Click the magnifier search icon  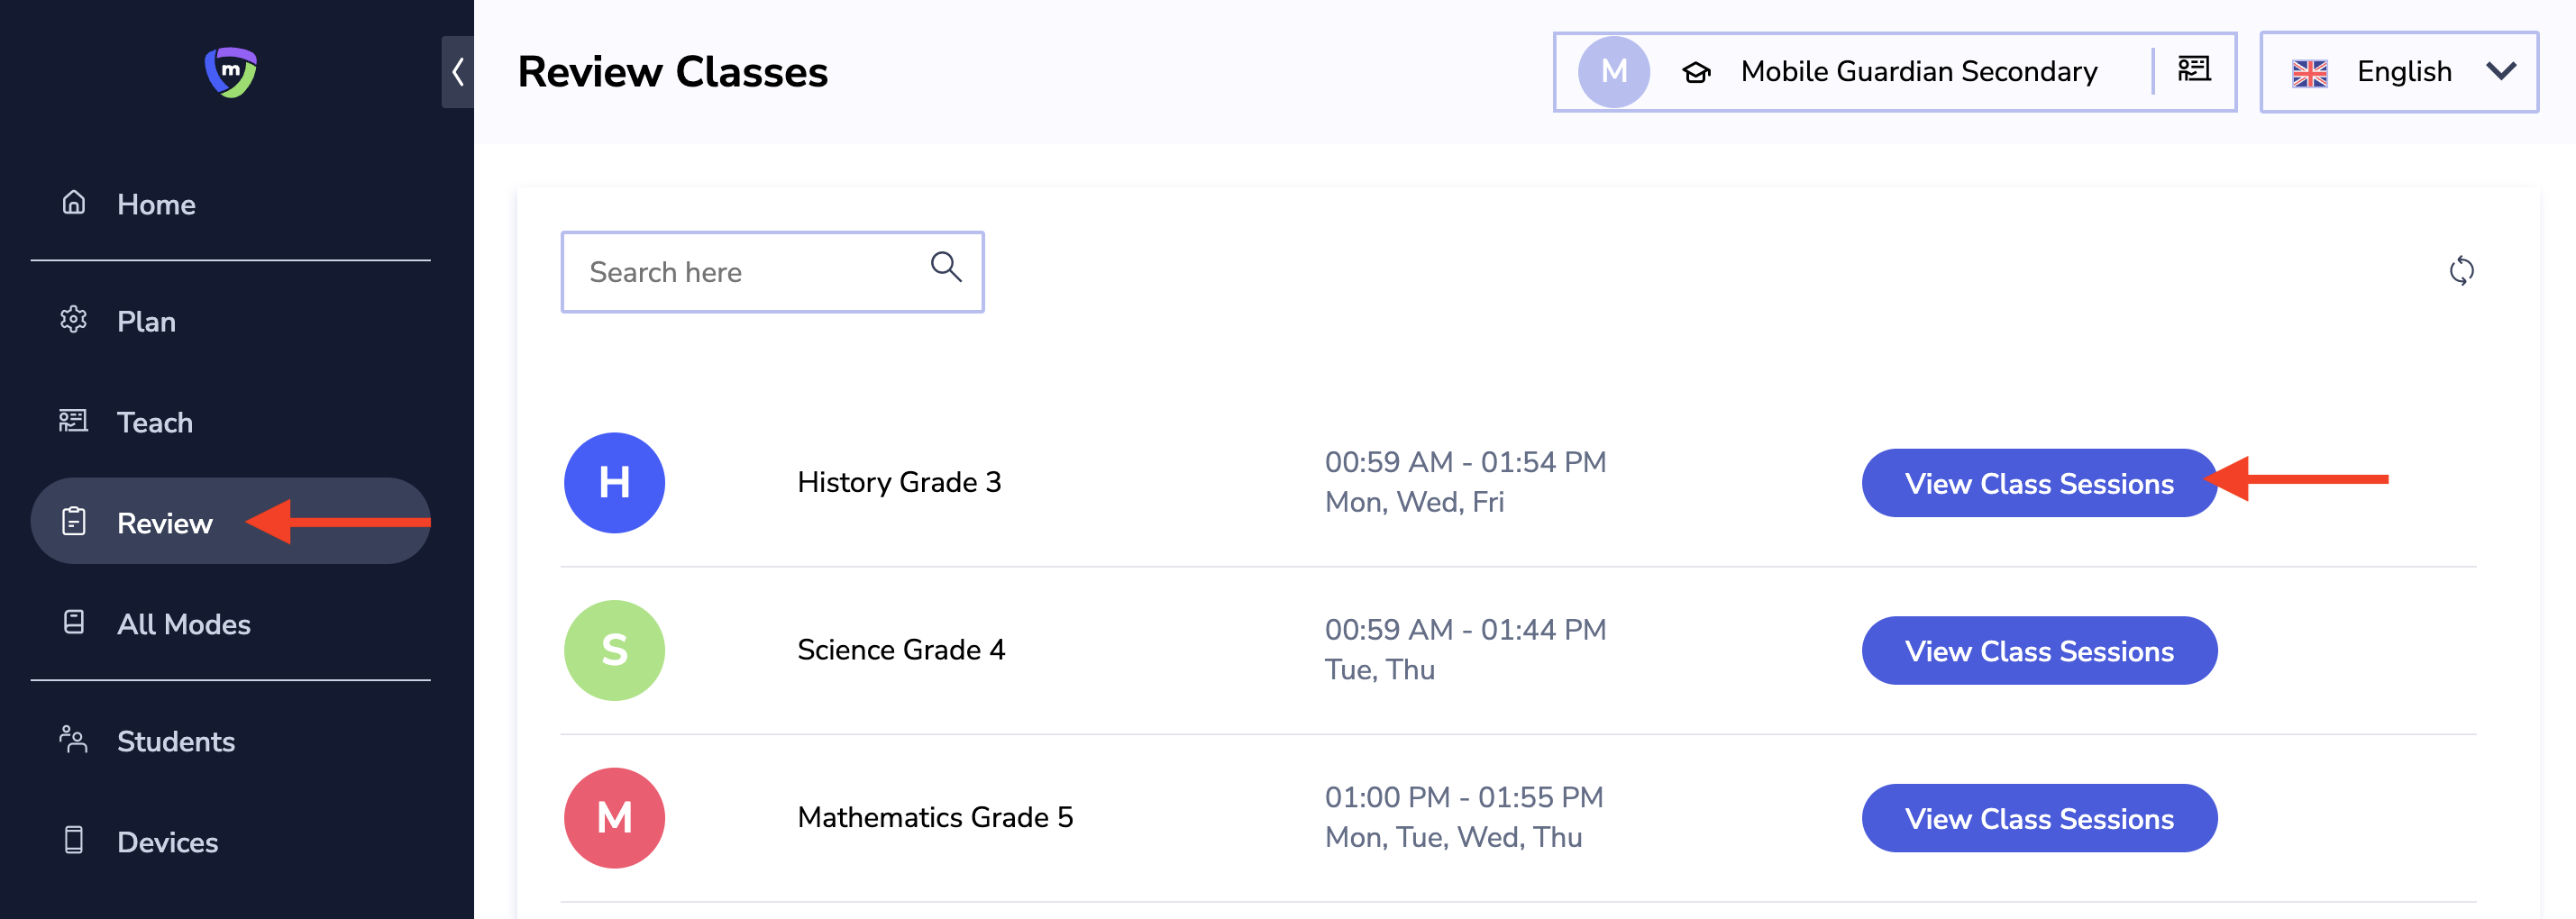click(946, 267)
